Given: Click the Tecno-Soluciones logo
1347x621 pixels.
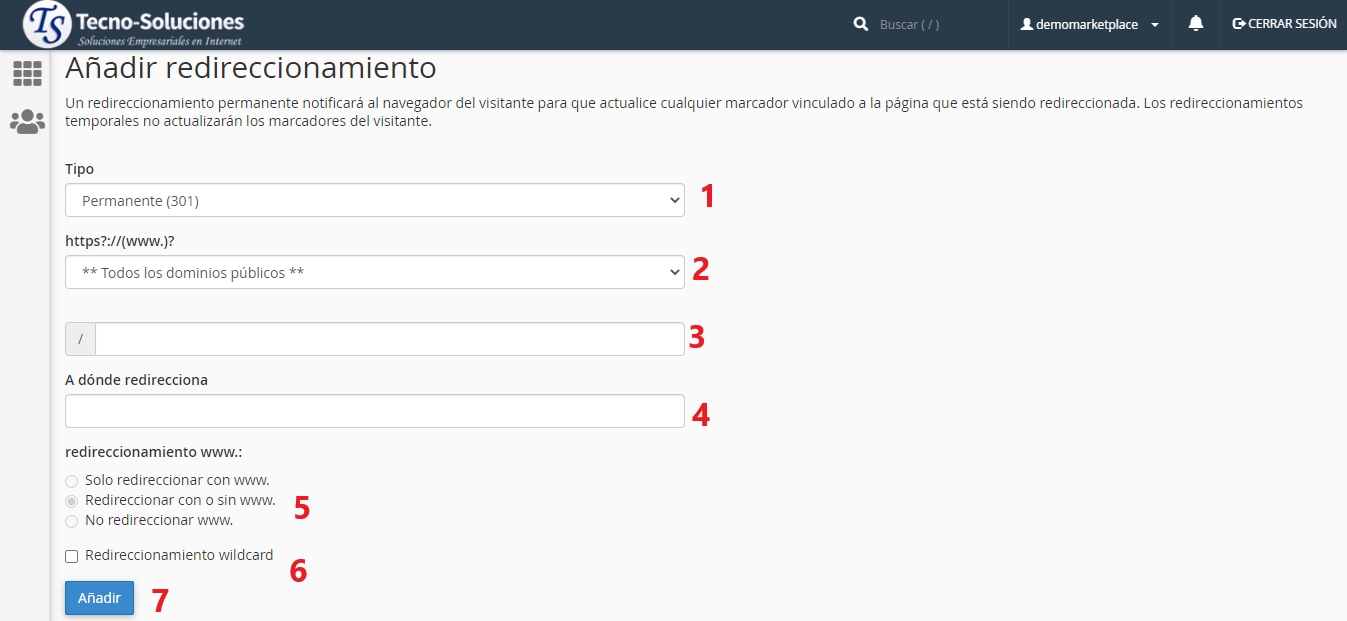Looking at the screenshot, I should click(x=133, y=25).
